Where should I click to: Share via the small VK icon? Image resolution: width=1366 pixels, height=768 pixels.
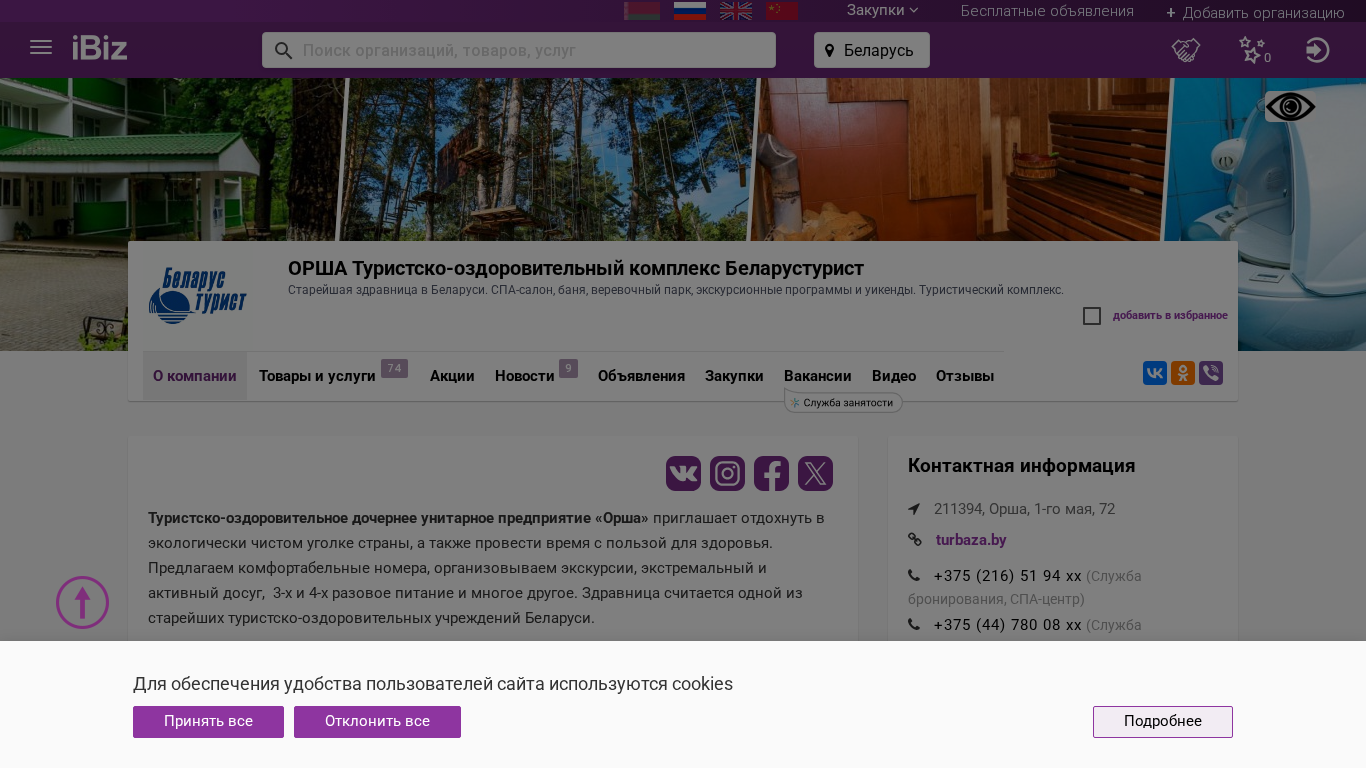pyautogui.click(x=1155, y=373)
